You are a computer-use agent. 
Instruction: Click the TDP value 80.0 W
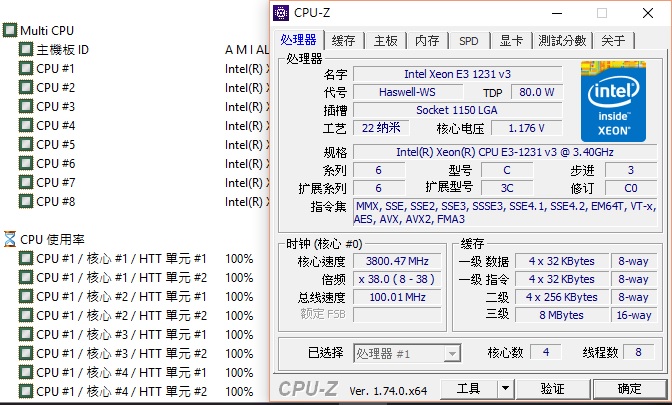tap(537, 92)
